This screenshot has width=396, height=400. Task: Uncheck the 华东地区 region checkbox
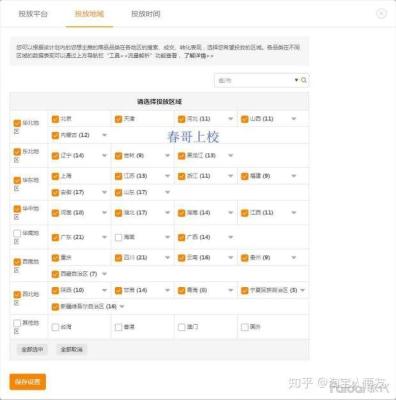(17, 181)
